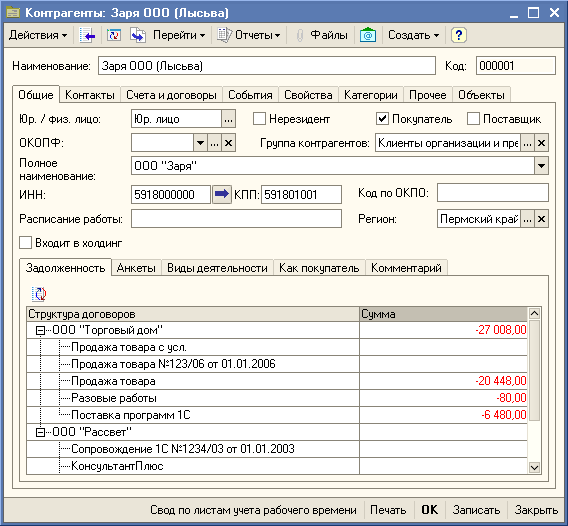568x526 pixels.
Task: Click the Код по ОКПО input field
Action: 493,192
